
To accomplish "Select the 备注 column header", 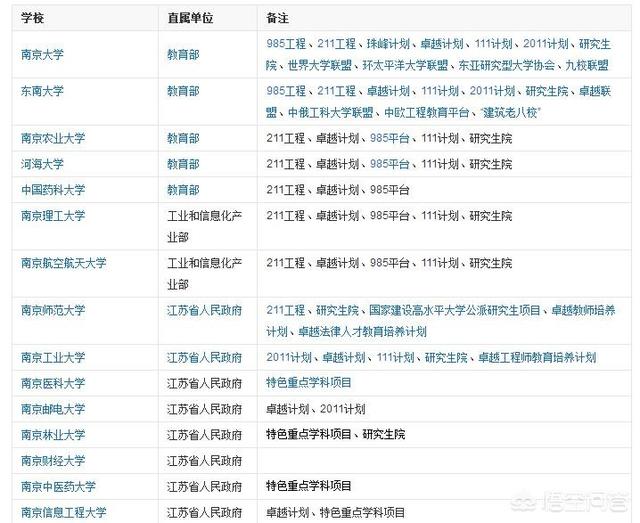I will [278, 18].
